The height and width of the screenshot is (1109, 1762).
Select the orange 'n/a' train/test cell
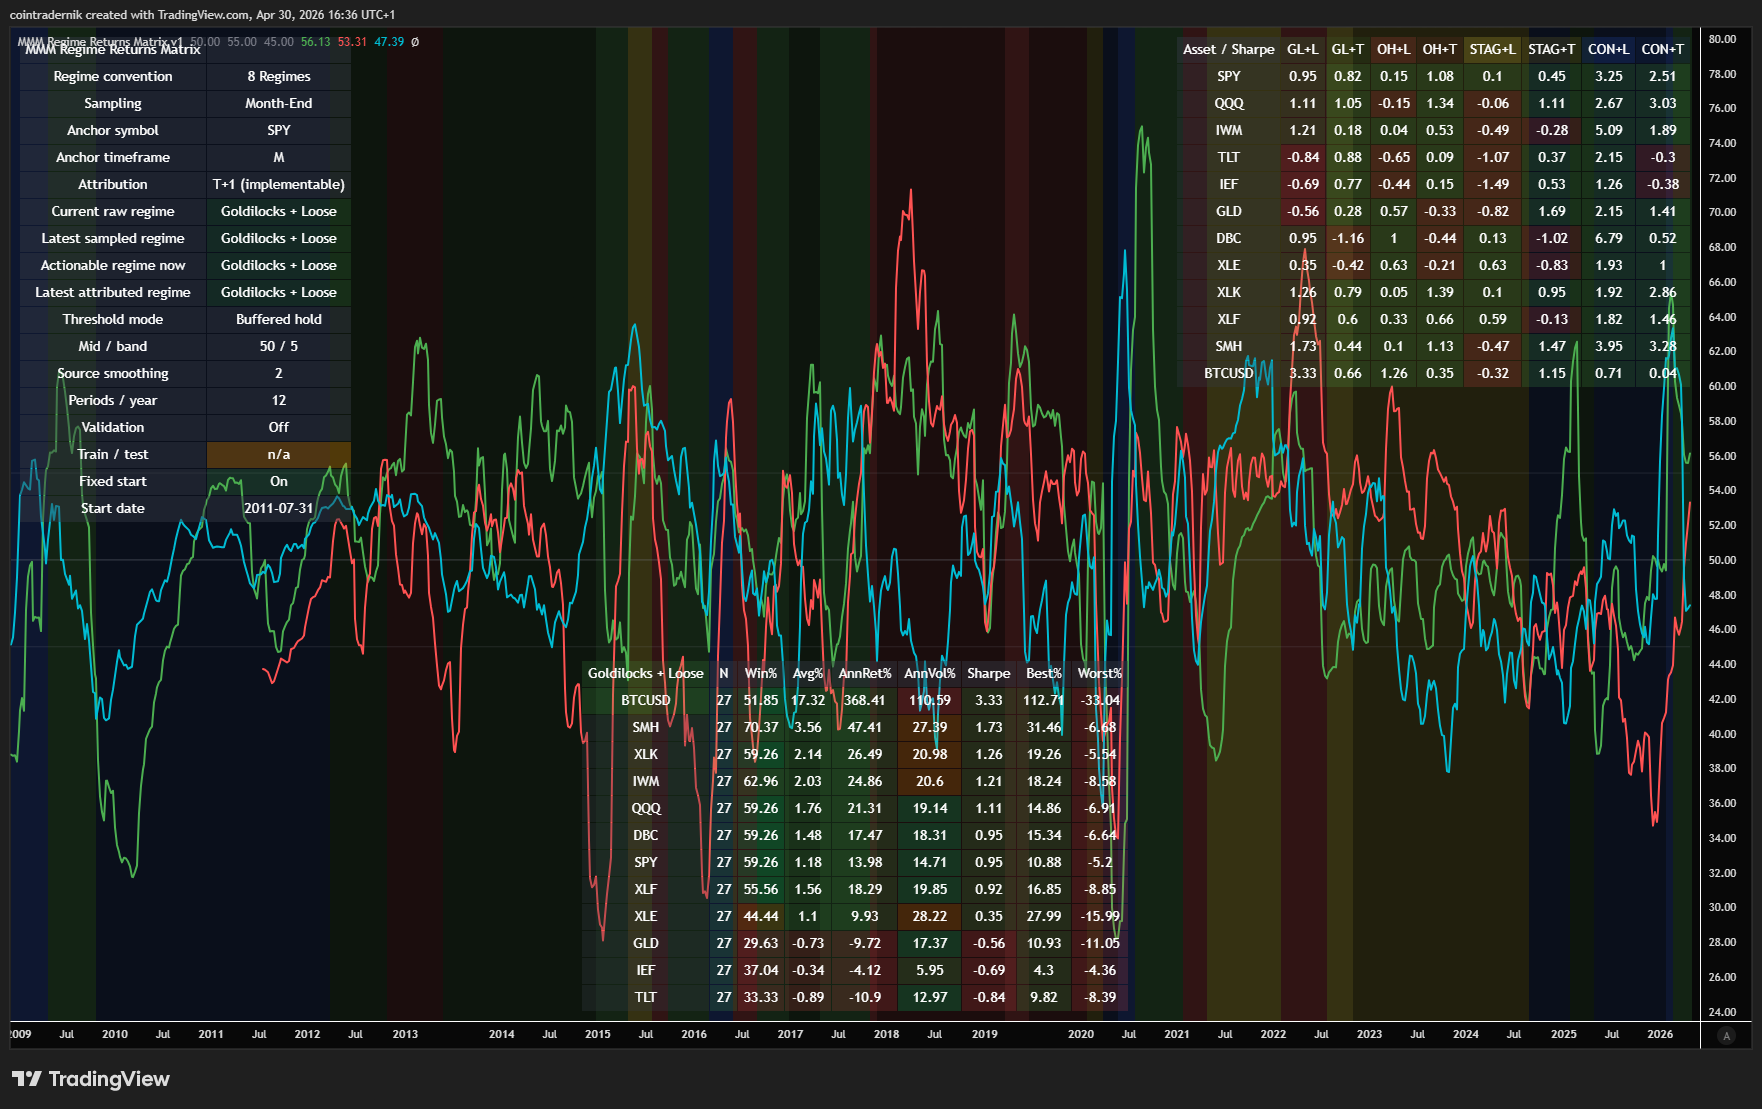coord(279,455)
